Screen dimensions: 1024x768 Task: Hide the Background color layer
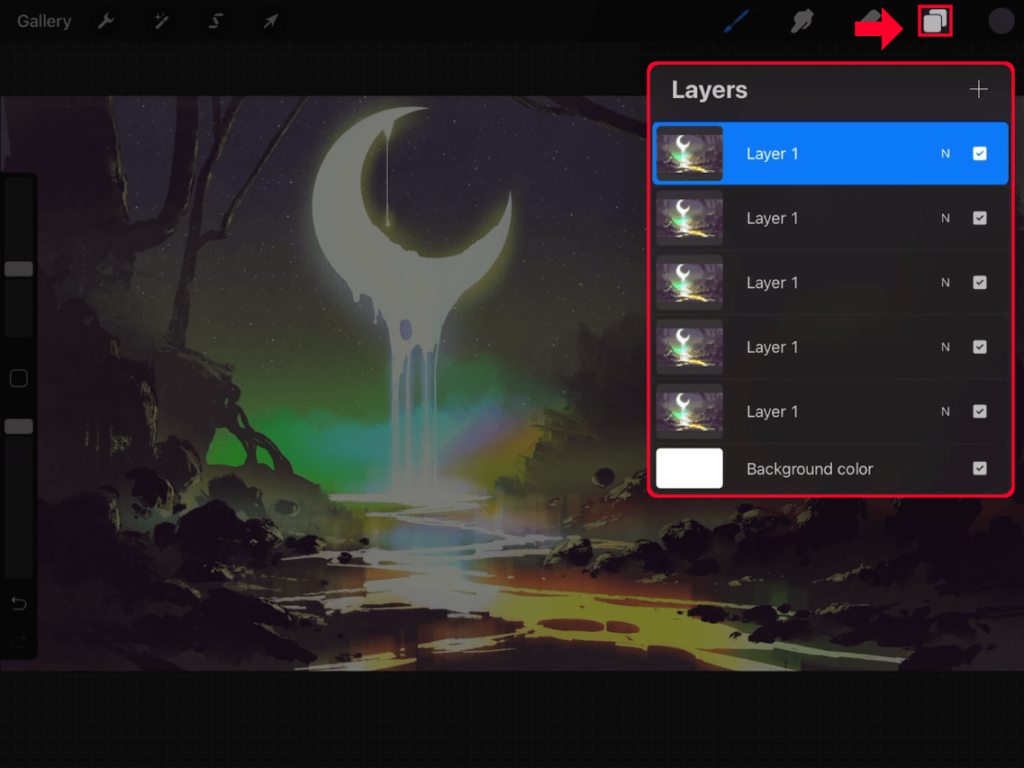(x=980, y=468)
